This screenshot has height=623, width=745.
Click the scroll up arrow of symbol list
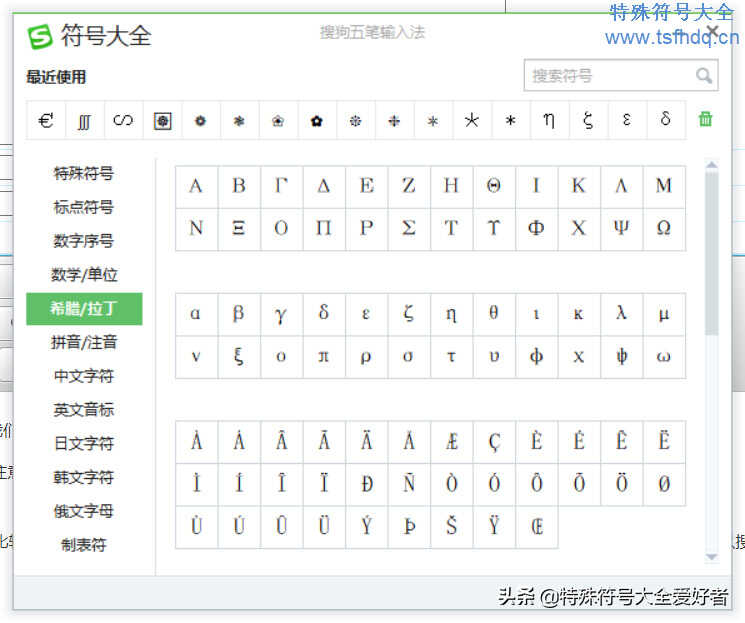pos(712,166)
